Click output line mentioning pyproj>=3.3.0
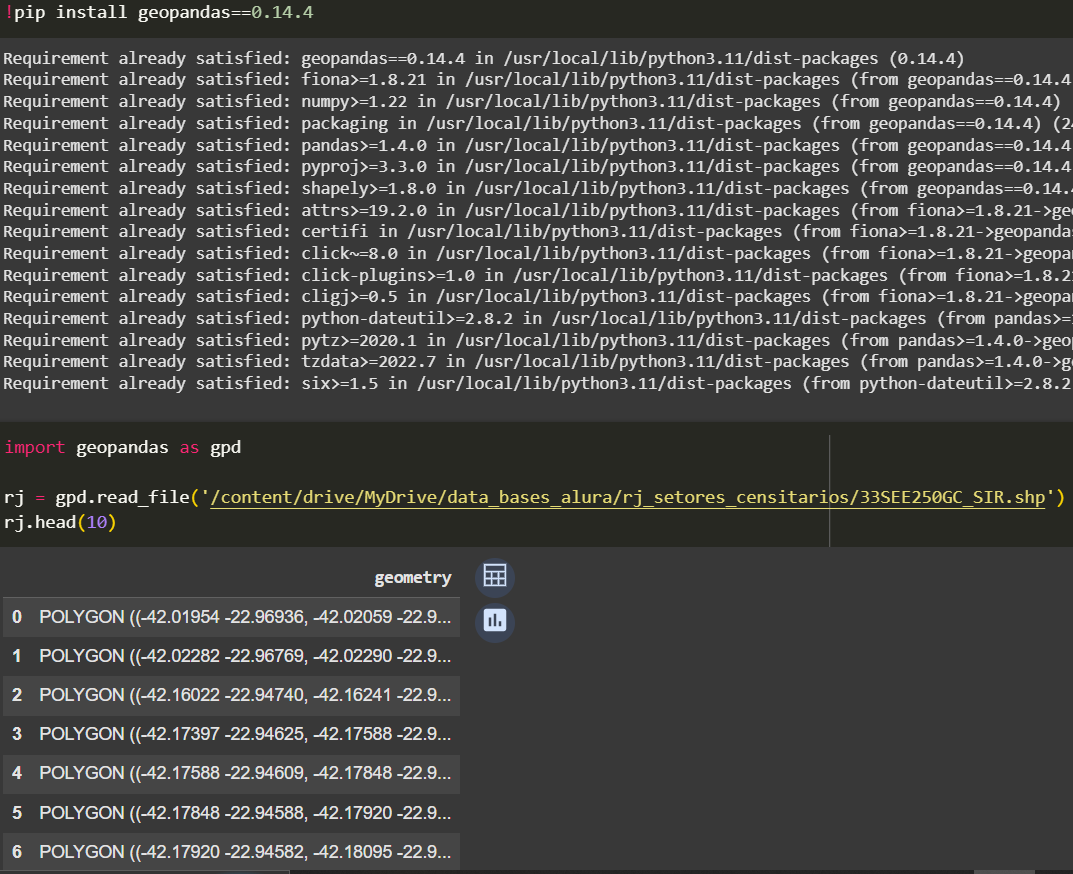 pos(536,167)
